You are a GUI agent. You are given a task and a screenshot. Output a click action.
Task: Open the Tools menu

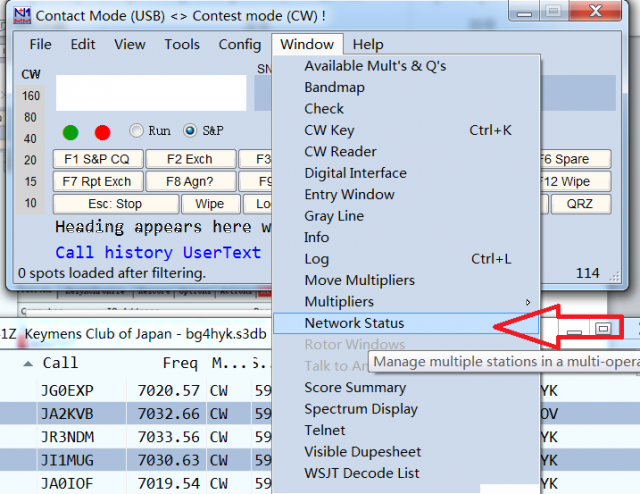pyautogui.click(x=182, y=44)
